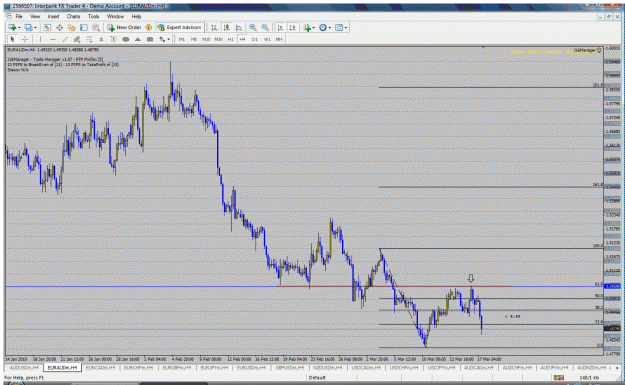This screenshot has height=385, width=625.
Task: Click the New Order button
Action: (x=124, y=28)
